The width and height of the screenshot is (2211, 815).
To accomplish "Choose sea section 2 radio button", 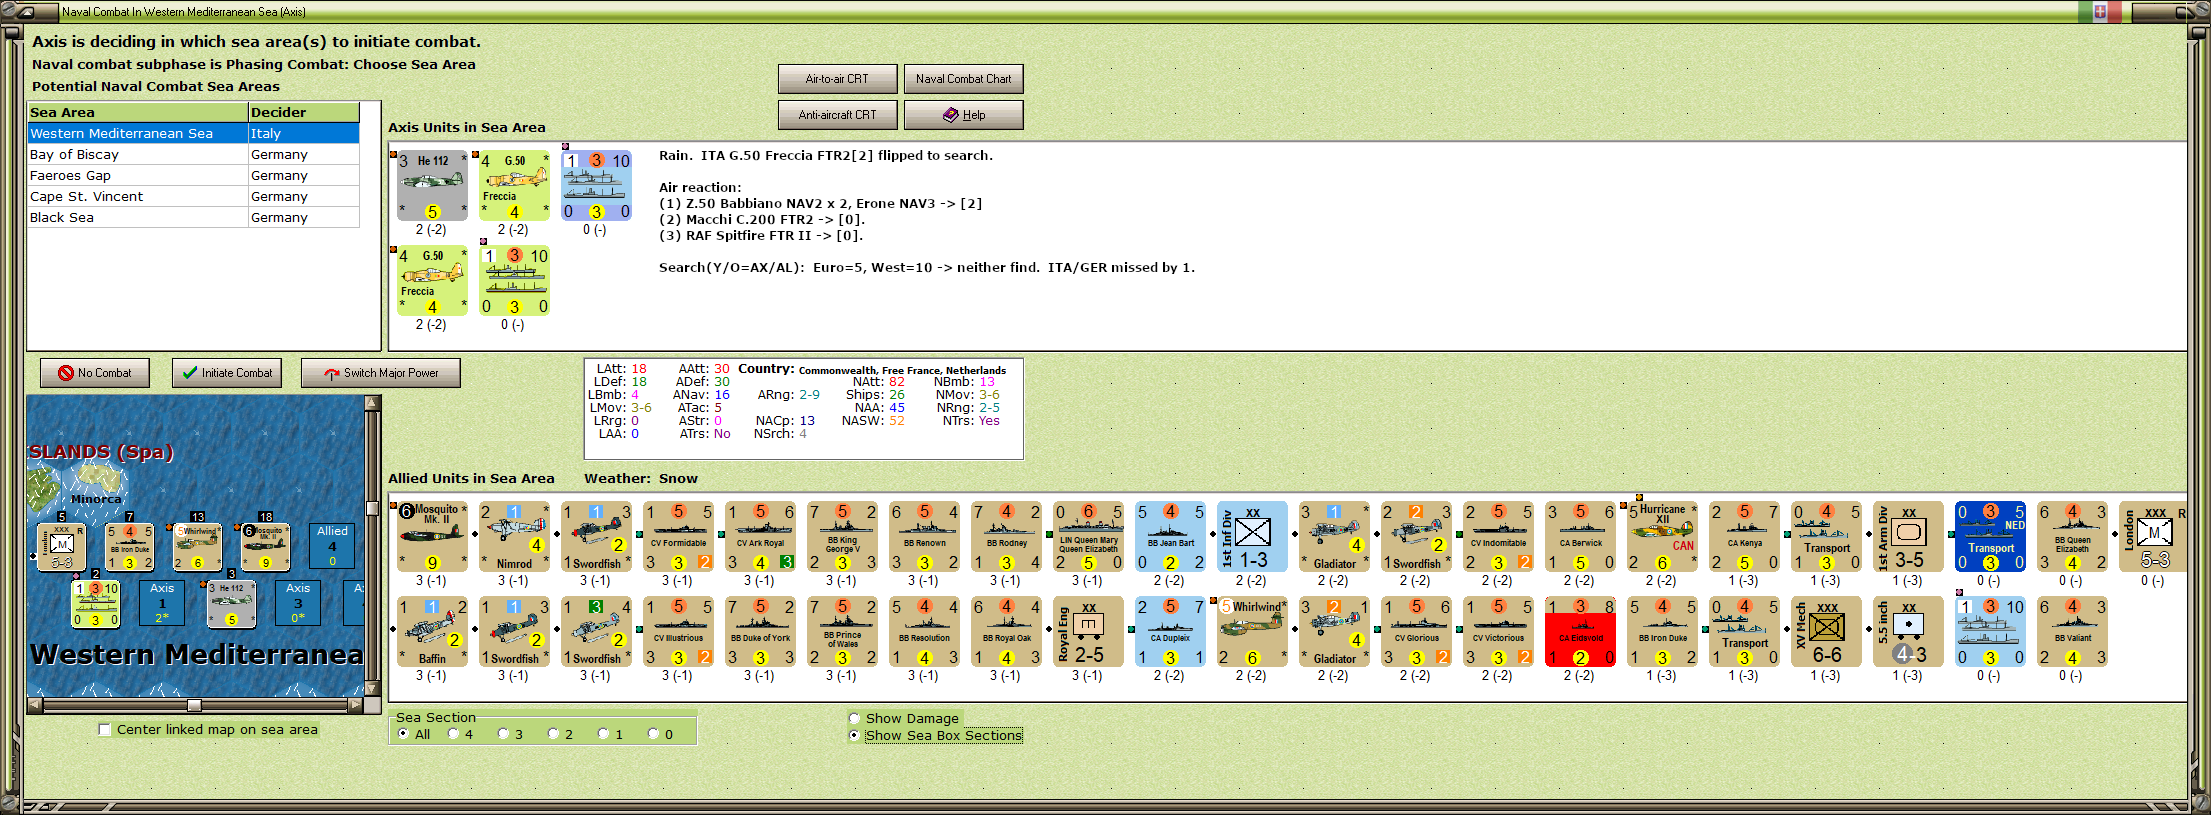I will pyautogui.click(x=553, y=734).
